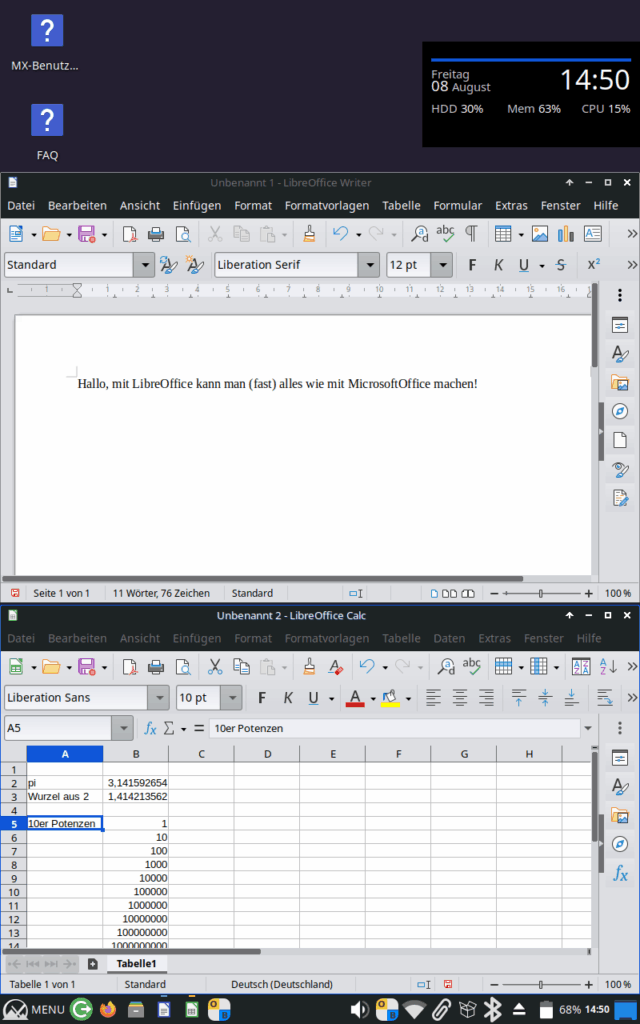
Task: Click column B header in Calc
Action: 136,754
